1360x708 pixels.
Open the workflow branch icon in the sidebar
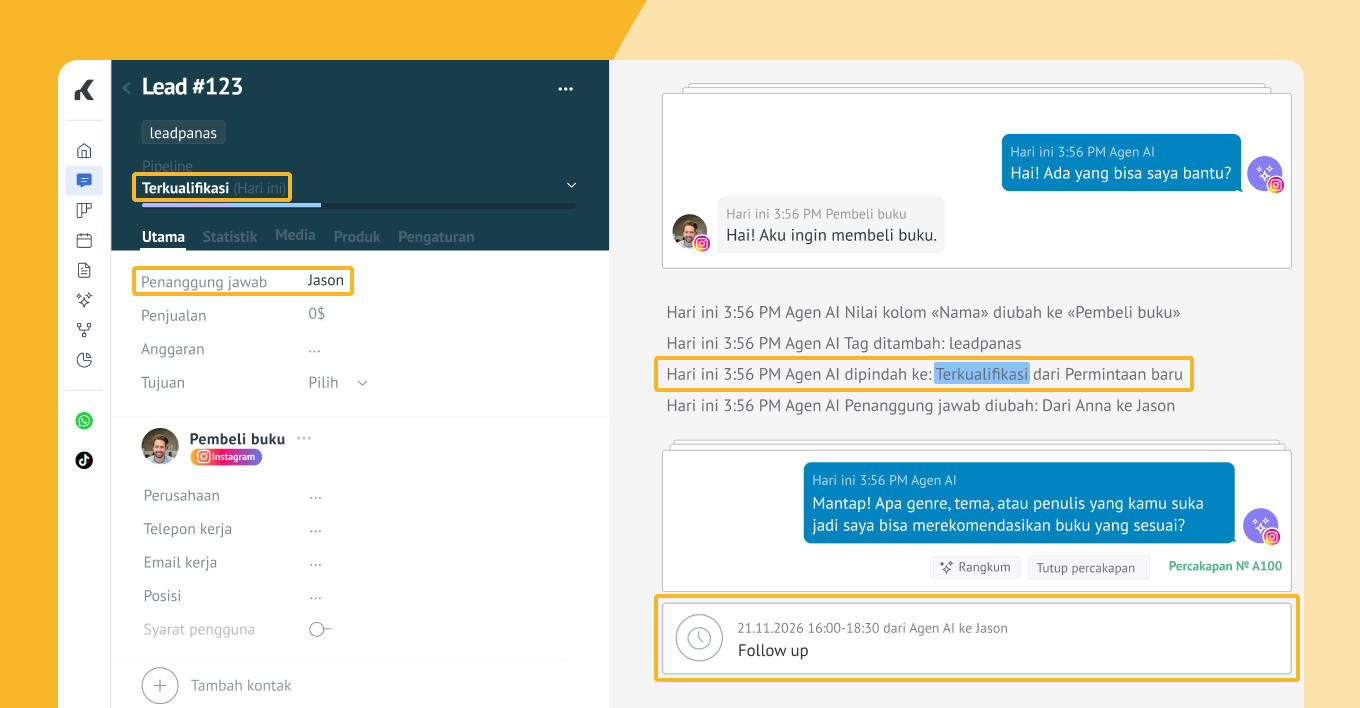click(x=84, y=329)
